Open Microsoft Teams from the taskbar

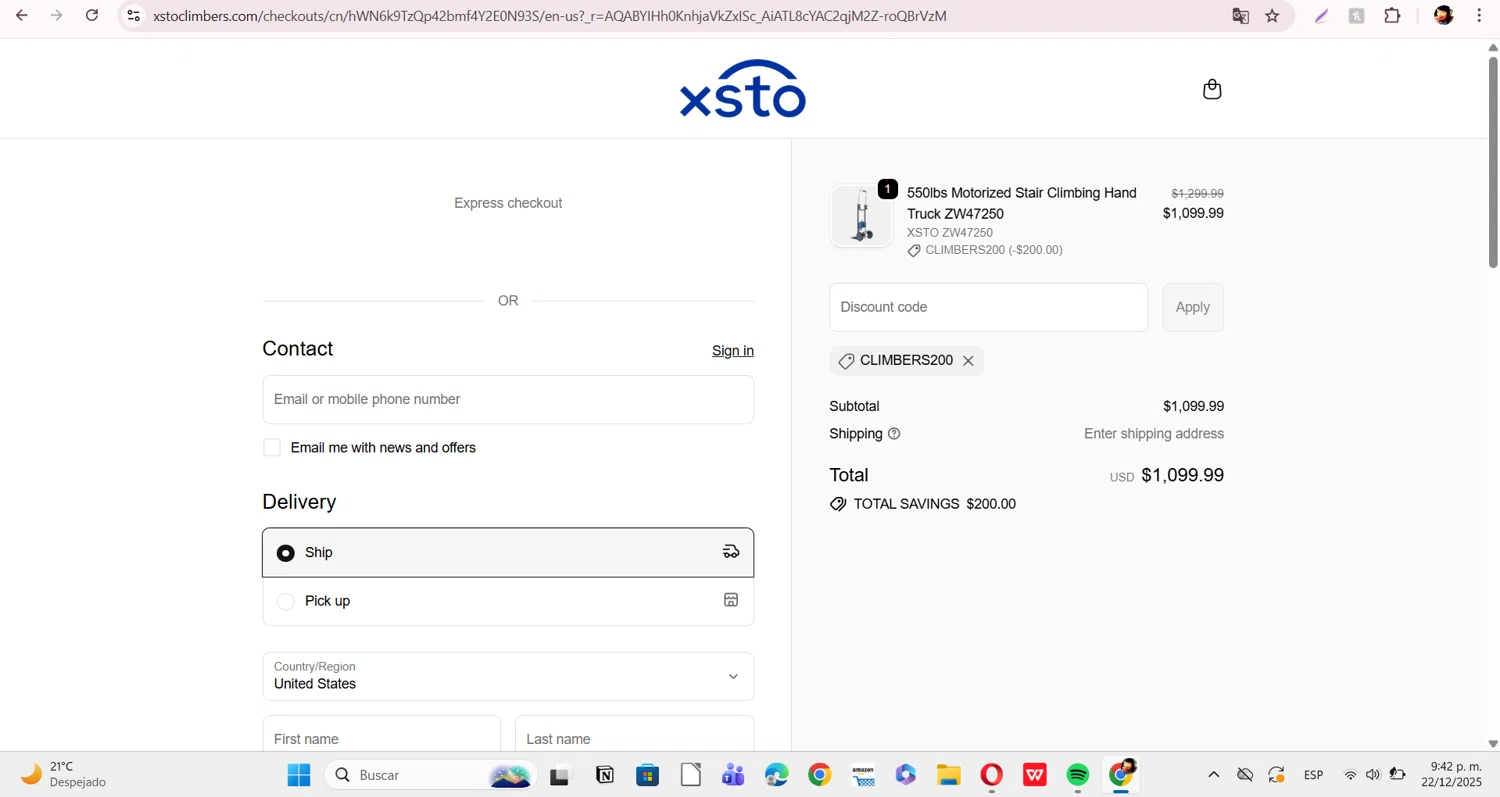733,775
